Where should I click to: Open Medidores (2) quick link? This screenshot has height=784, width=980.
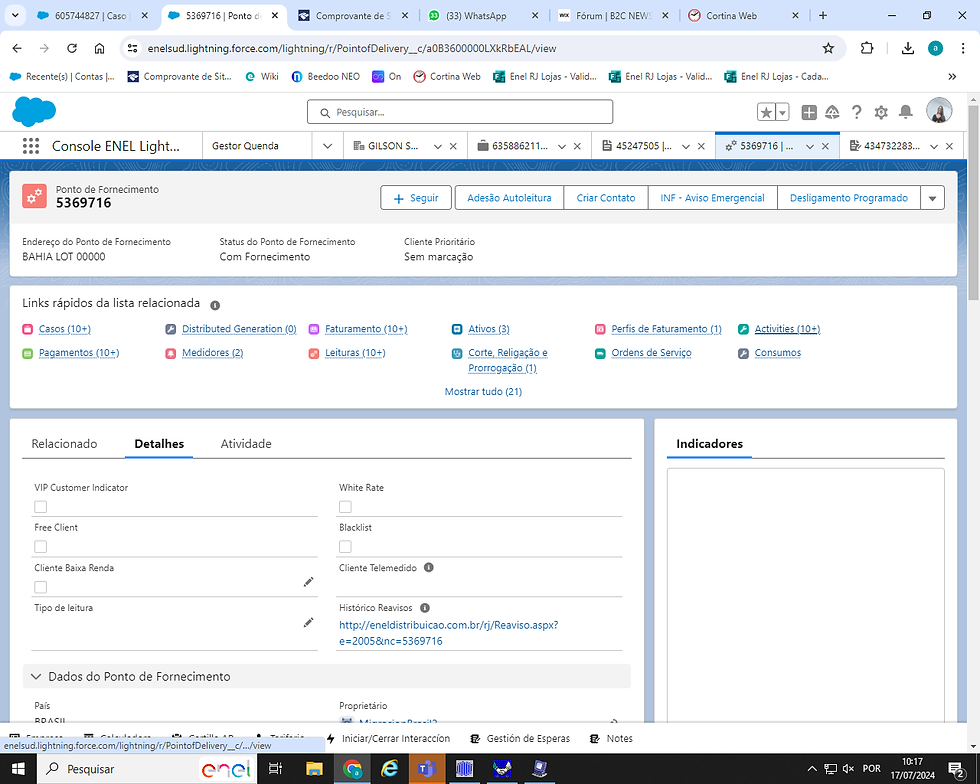[212, 353]
